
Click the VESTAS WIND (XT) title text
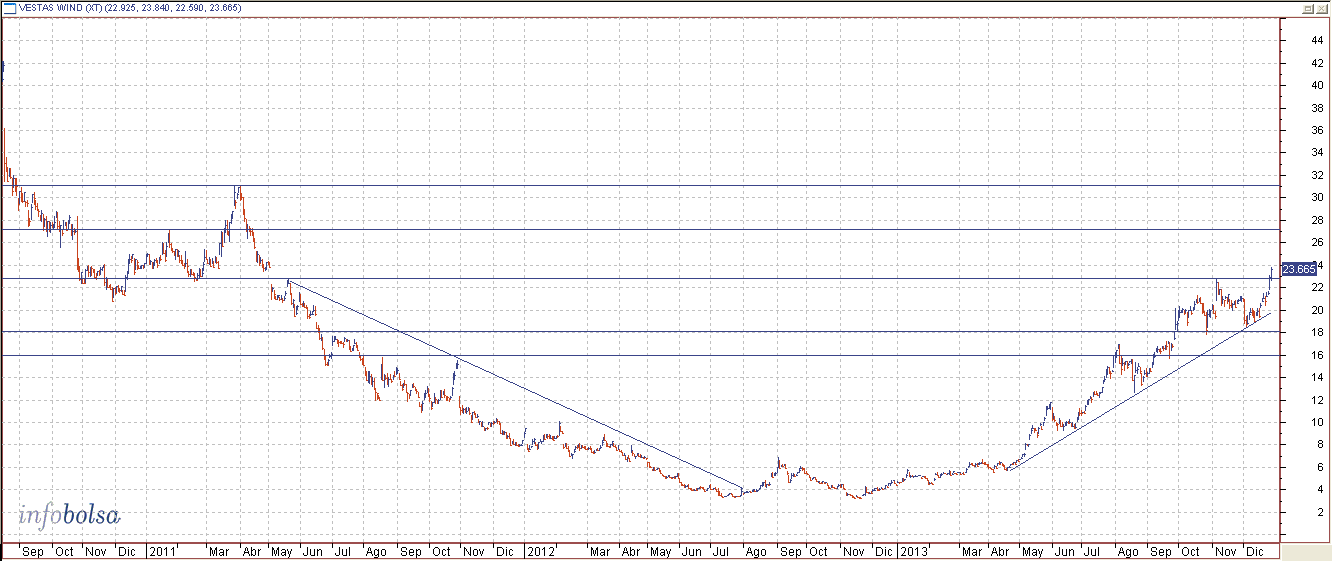pyautogui.click(x=60, y=8)
